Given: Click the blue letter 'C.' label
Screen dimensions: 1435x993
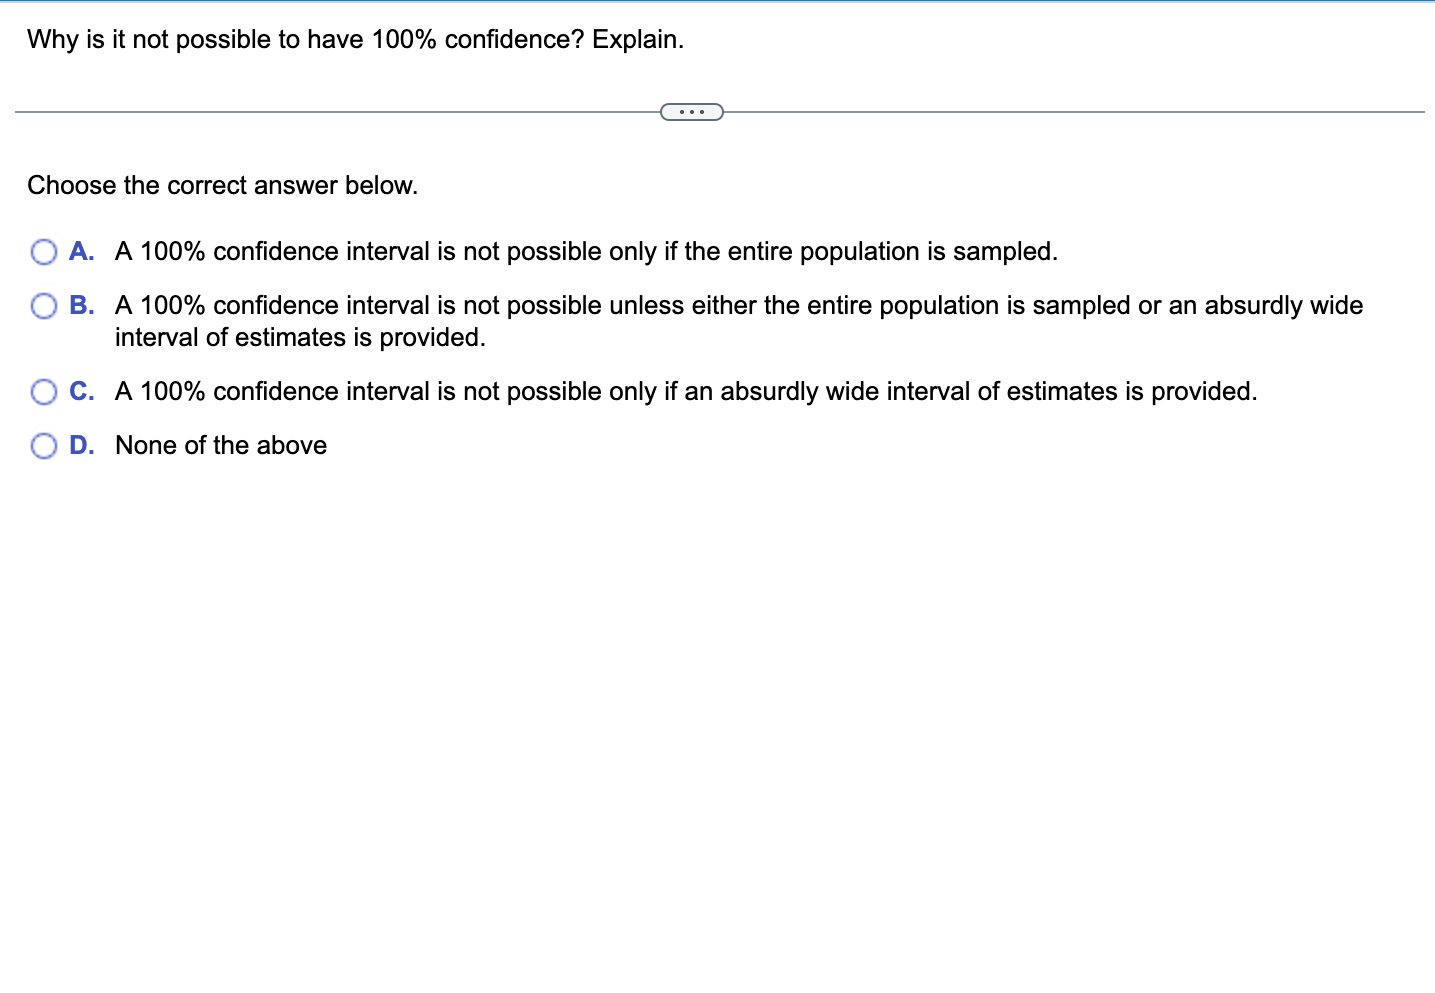Looking at the screenshot, I should point(82,391).
